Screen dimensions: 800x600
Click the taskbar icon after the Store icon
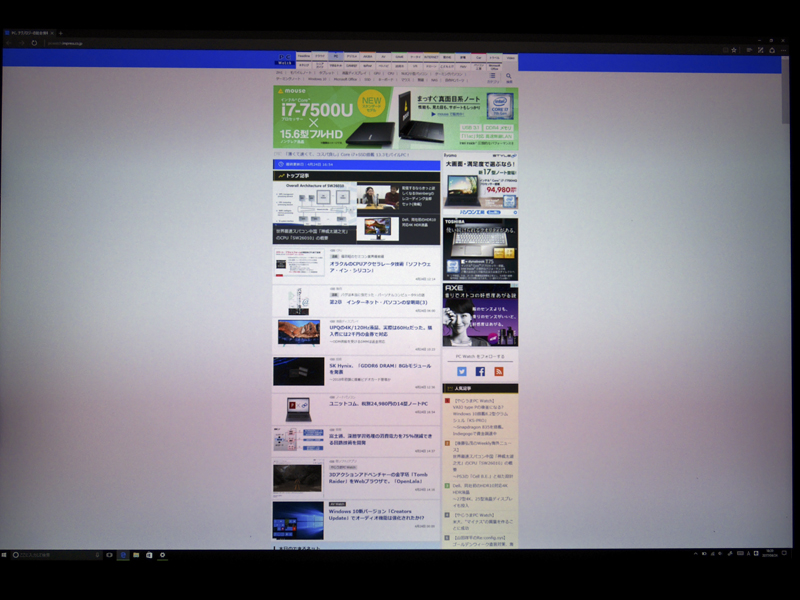click(162, 555)
